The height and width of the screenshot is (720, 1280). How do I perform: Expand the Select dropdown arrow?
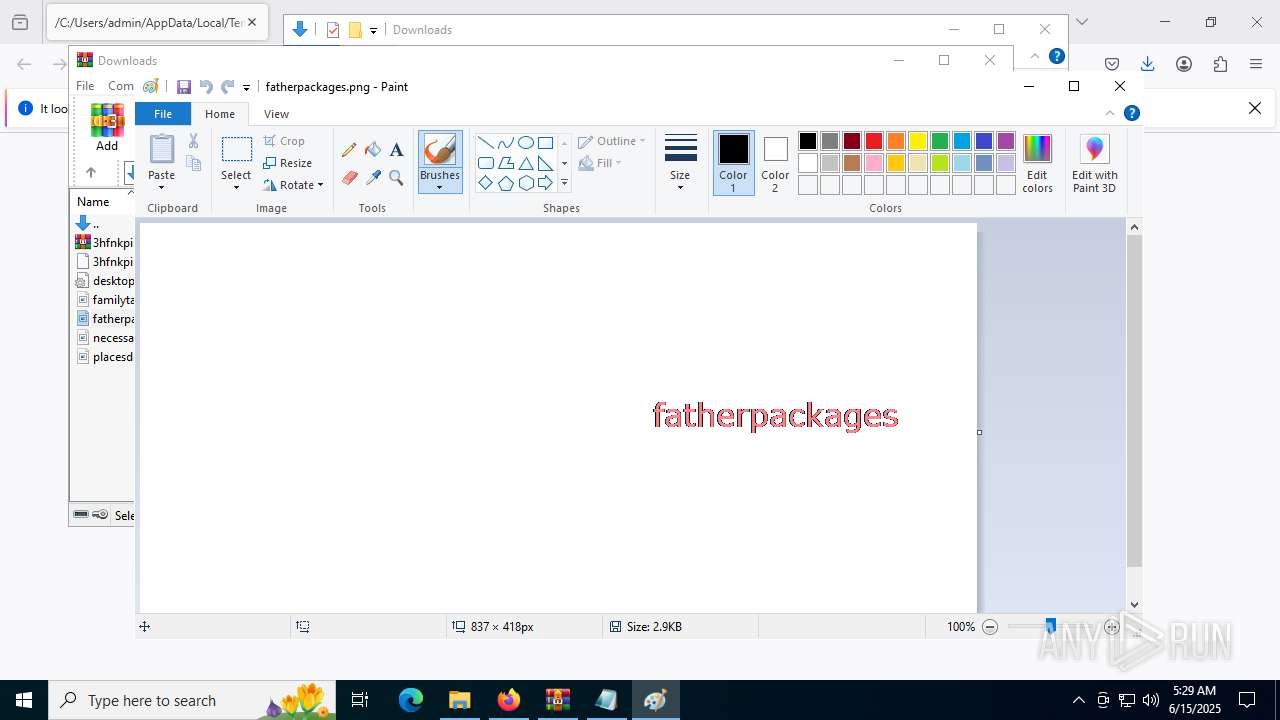click(x=236, y=187)
